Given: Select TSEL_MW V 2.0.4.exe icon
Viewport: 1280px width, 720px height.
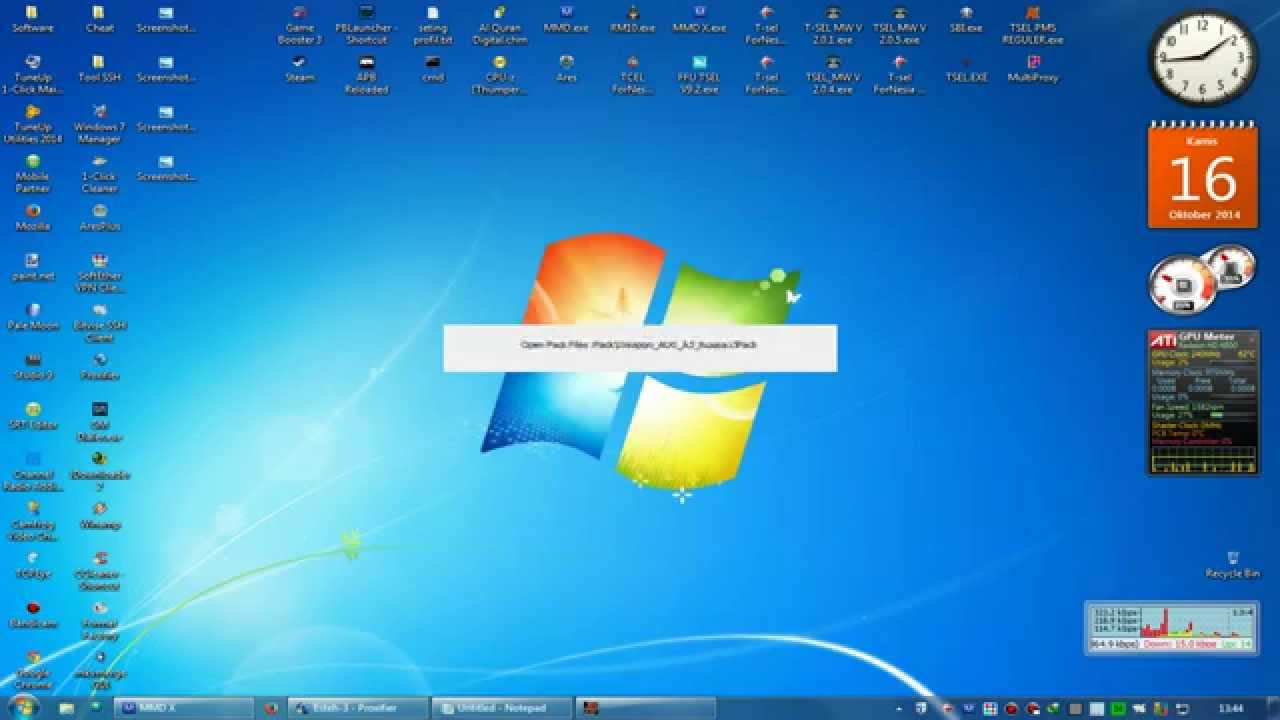Looking at the screenshot, I should tap(832, 74).
